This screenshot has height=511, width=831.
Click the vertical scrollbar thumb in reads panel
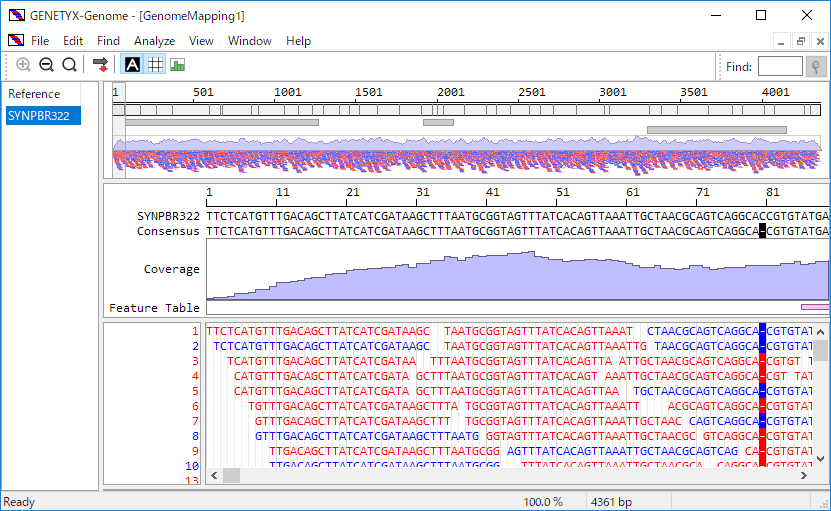tap(820, 350)
